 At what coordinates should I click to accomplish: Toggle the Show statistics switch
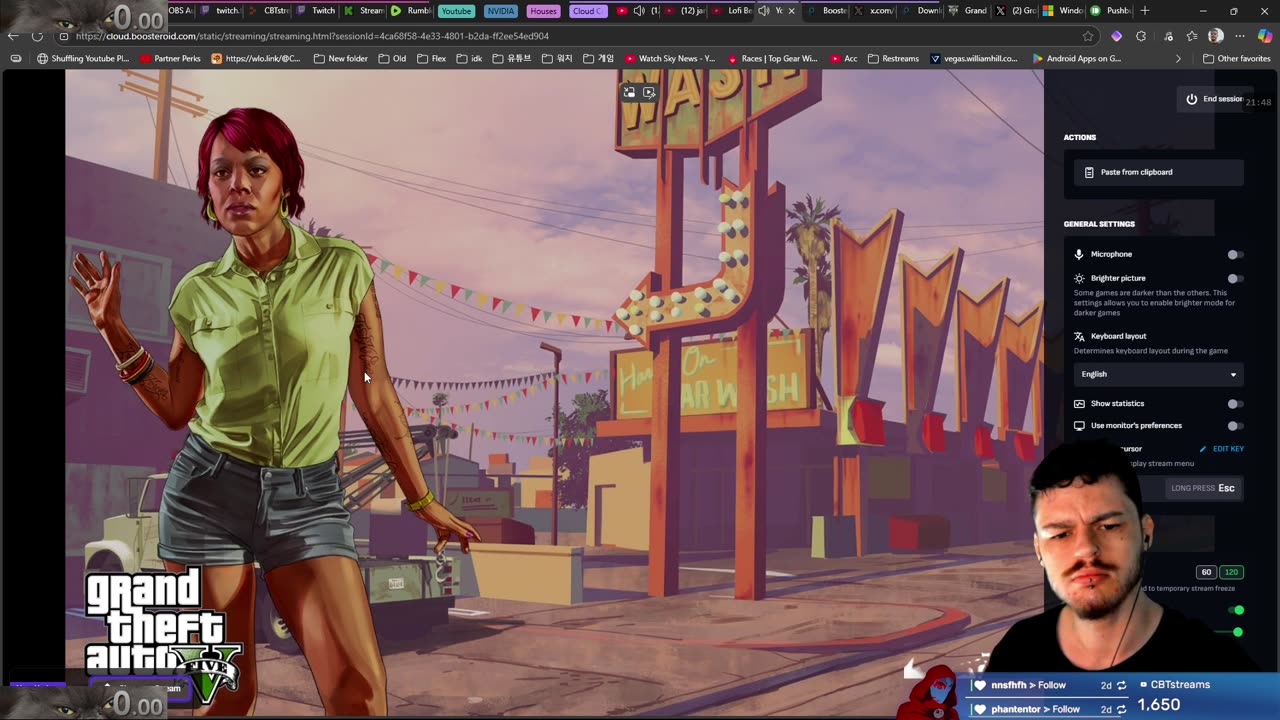[1235, 404]
